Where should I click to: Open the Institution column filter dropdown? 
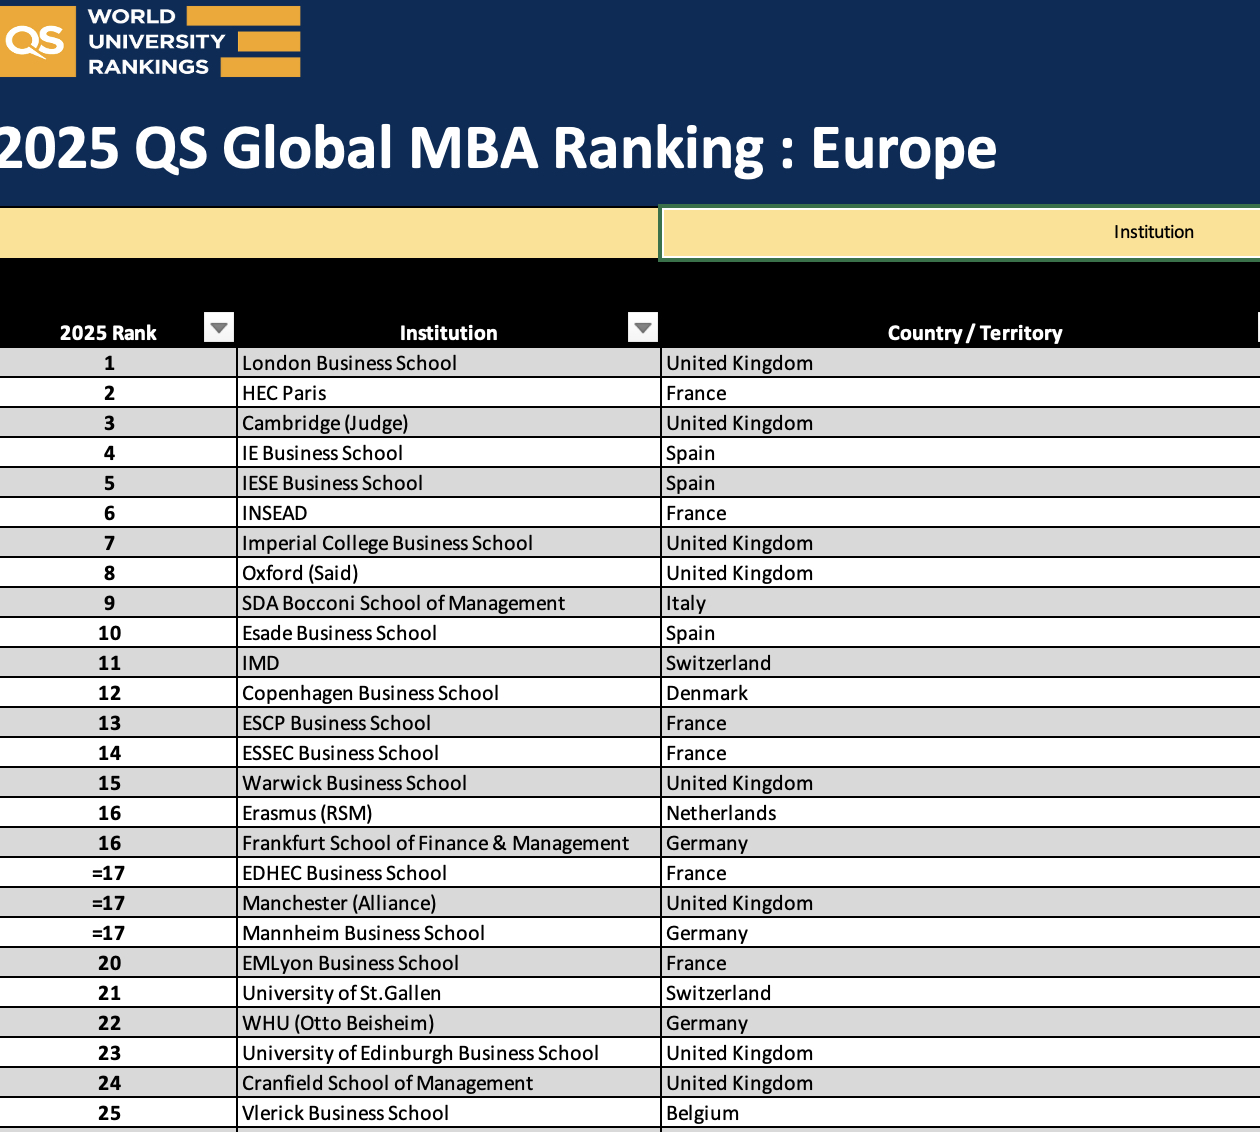(643, 327)
